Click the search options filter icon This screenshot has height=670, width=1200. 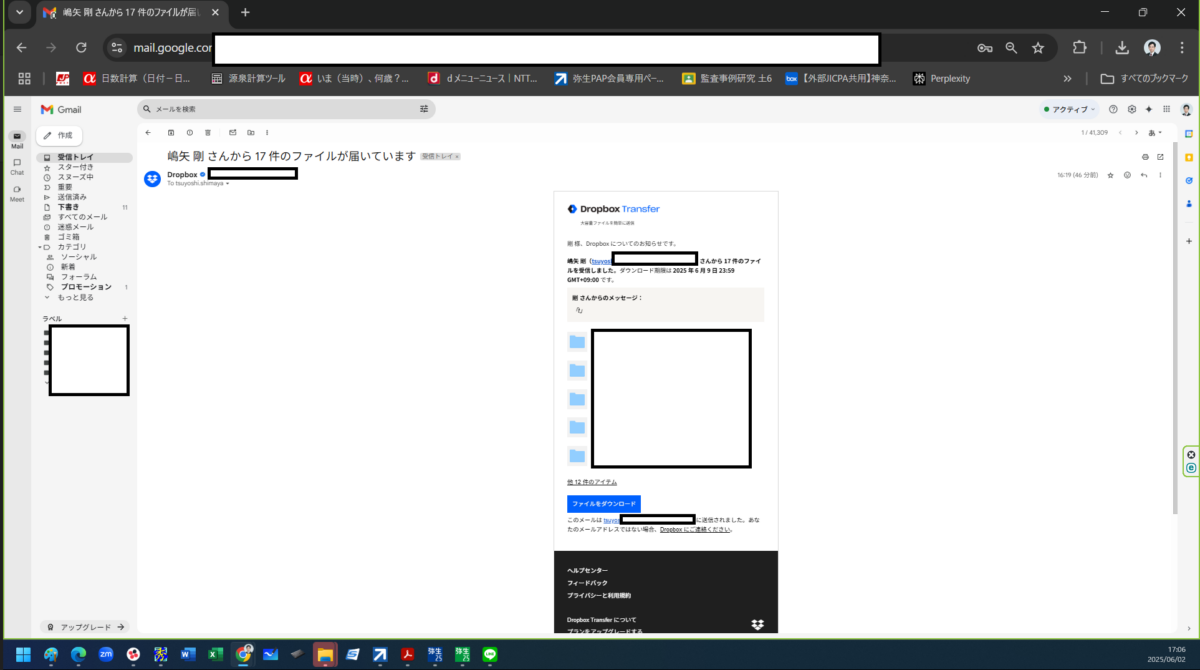424,109
